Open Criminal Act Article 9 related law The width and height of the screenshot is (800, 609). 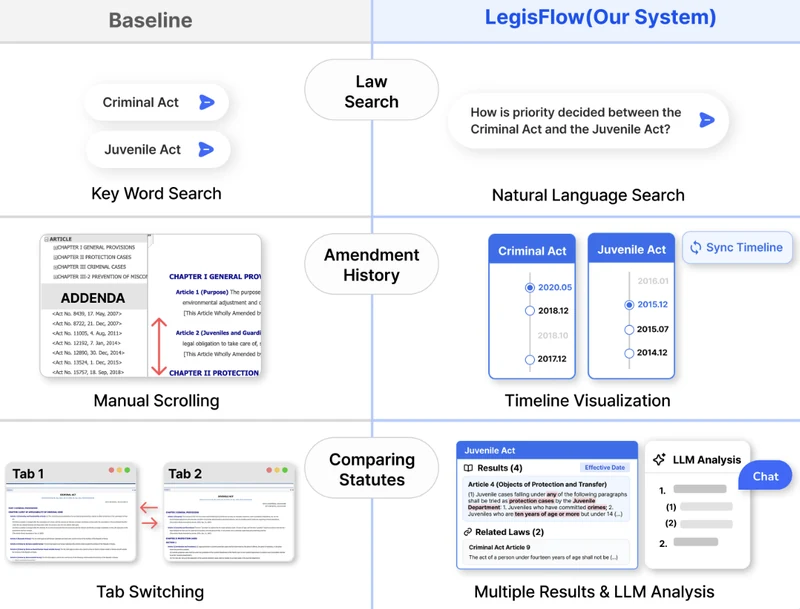pyautogui.click(x=546, y=552)
